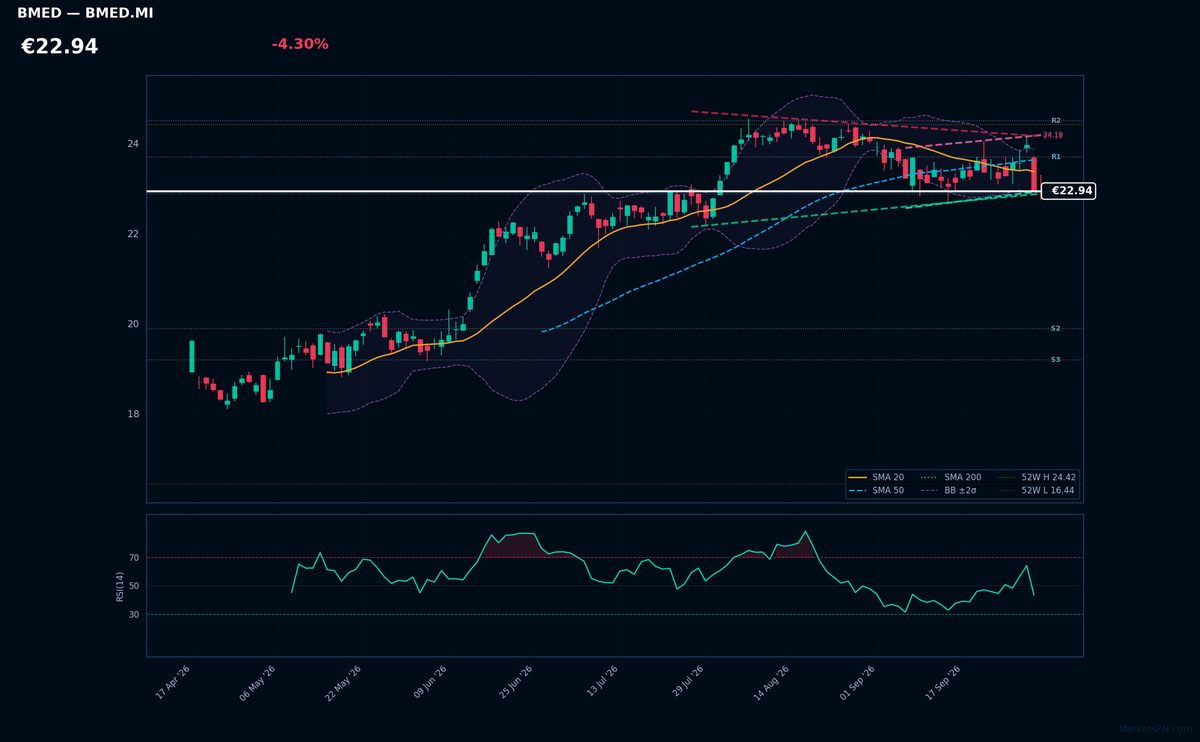
Task: Click the 50 level on the RSI axis
Action: click(134, 586)
